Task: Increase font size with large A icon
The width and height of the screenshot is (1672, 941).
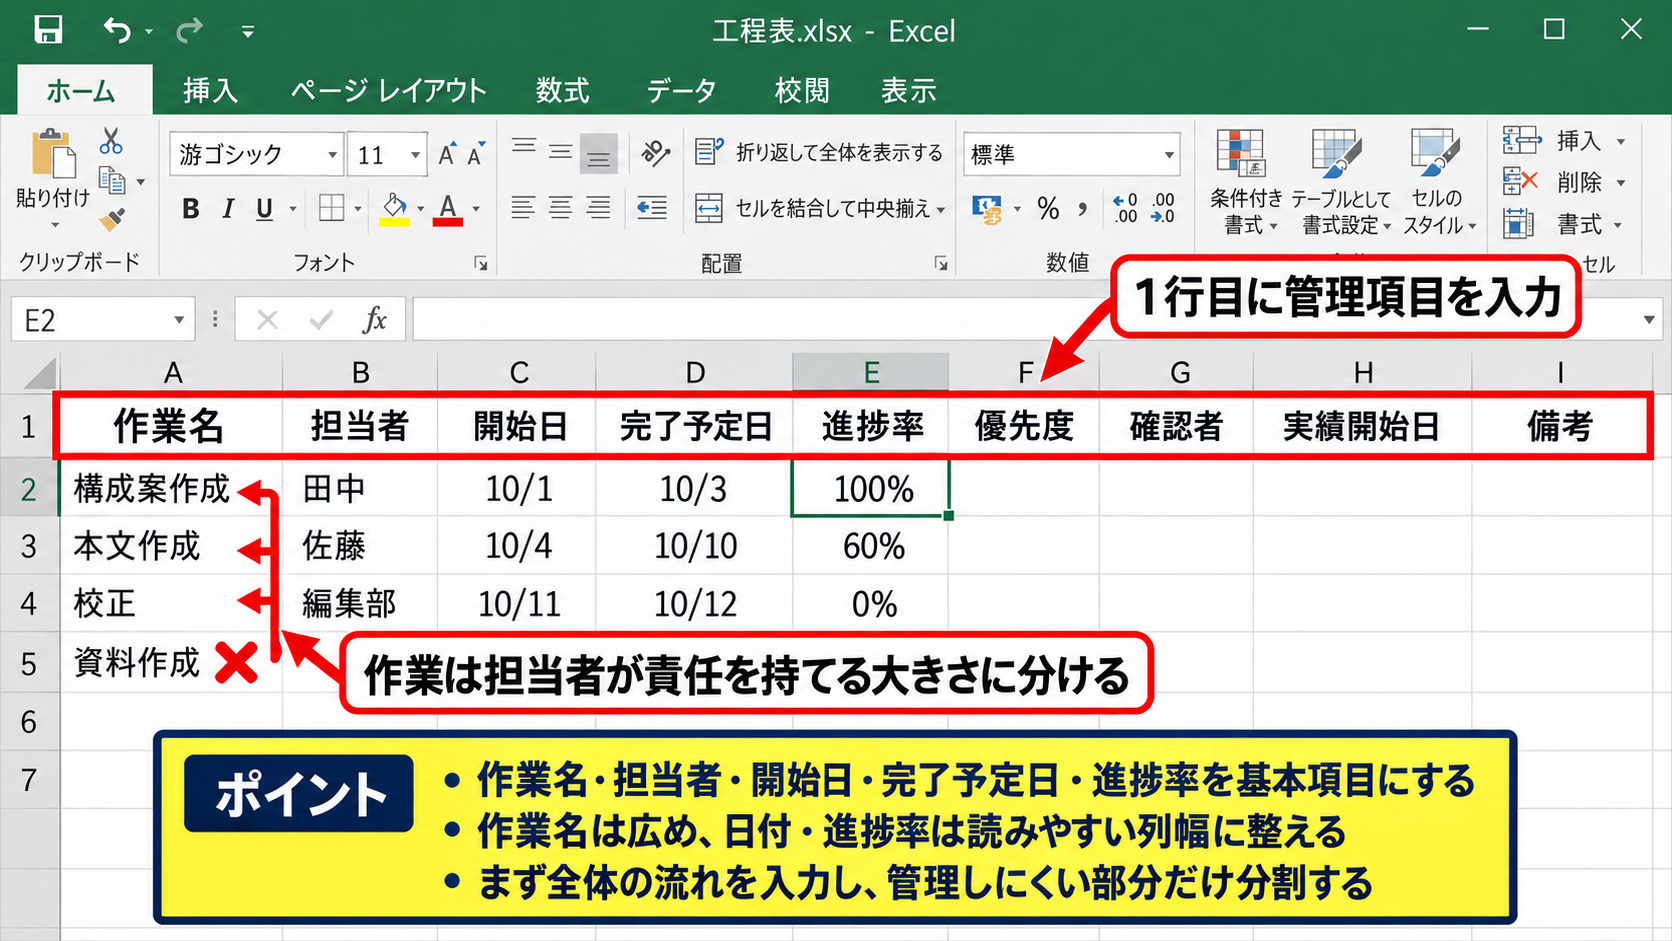Action: (x=447, y=154)
